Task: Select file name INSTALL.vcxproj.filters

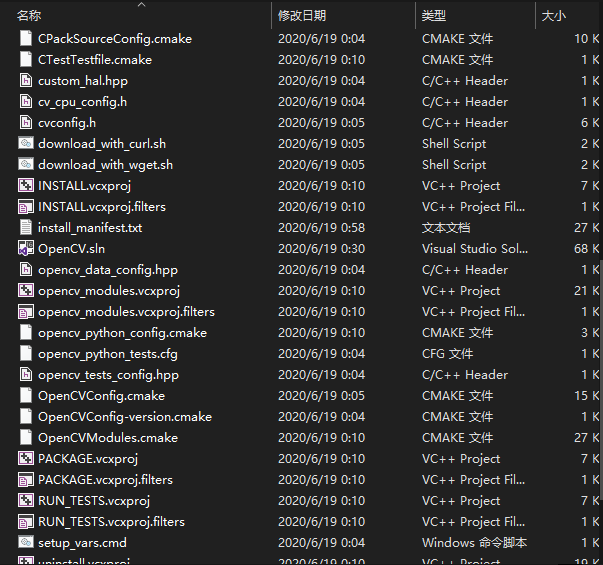Action: [102, 207]
